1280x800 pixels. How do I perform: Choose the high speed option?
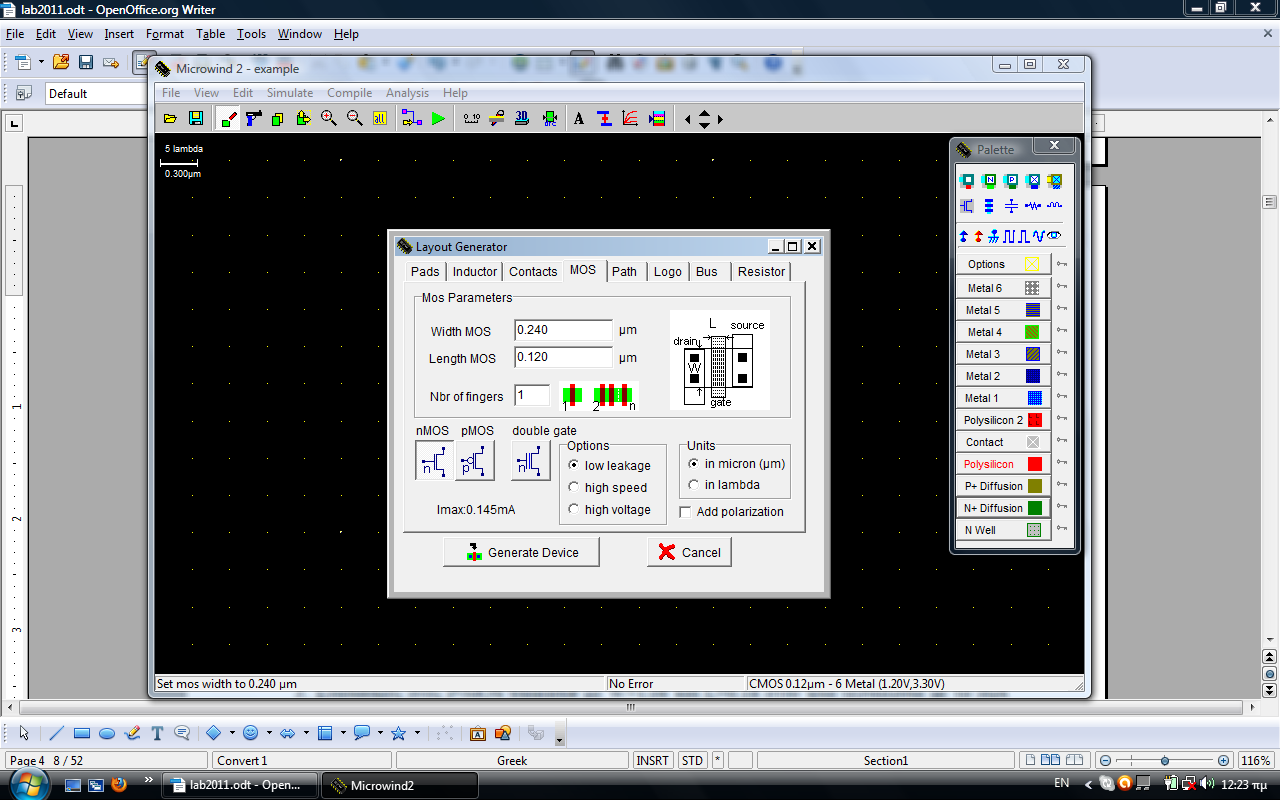pyautogui.click(x=607, y=487)
